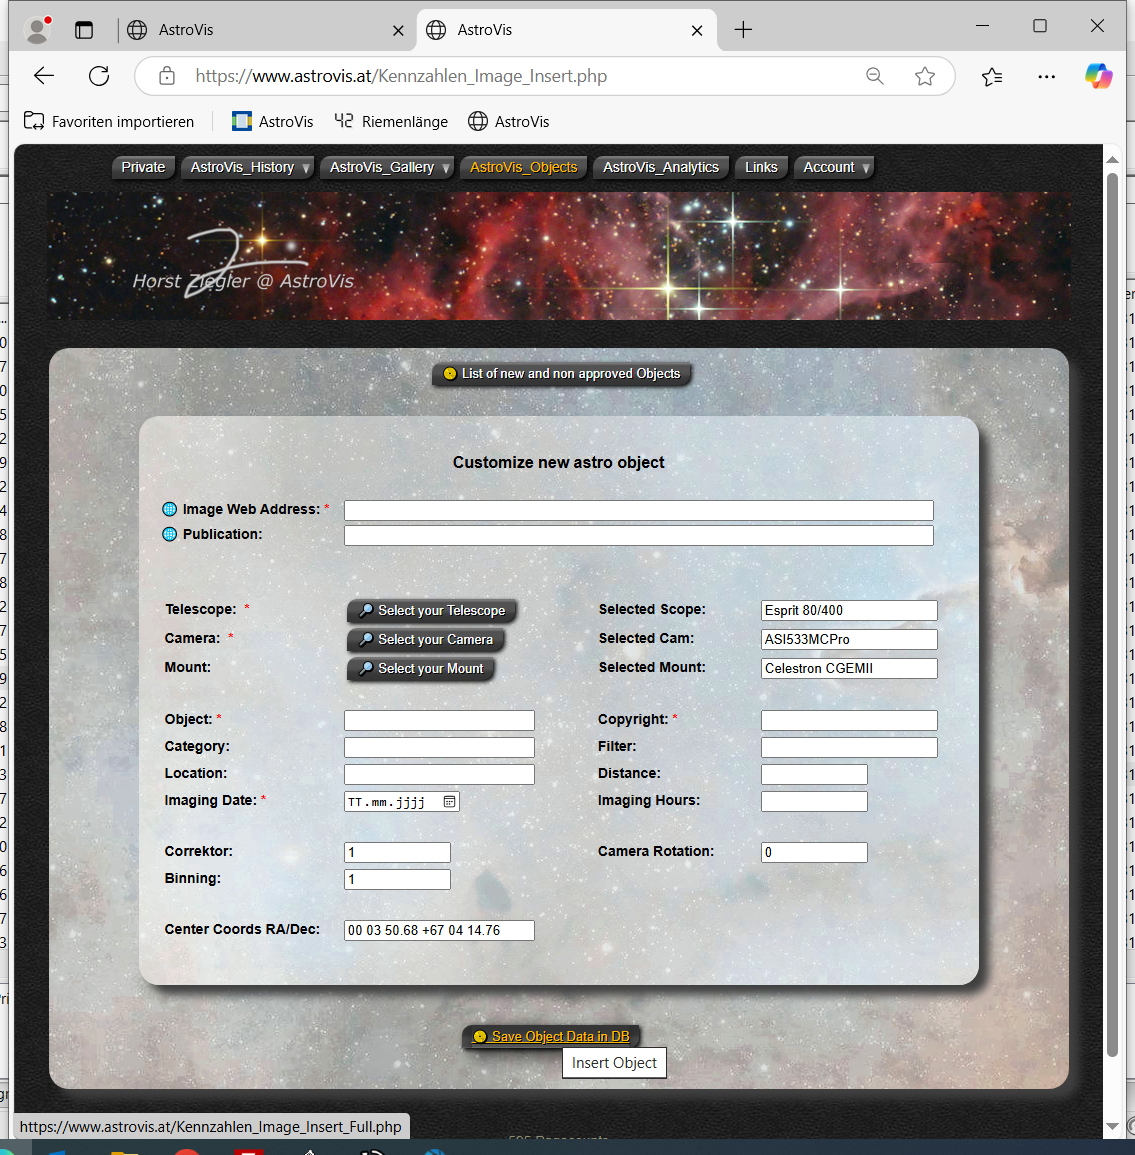Click the Camera Rotation field
Viewport: 1135px width, 1155px height.
(x=814, y=852)
